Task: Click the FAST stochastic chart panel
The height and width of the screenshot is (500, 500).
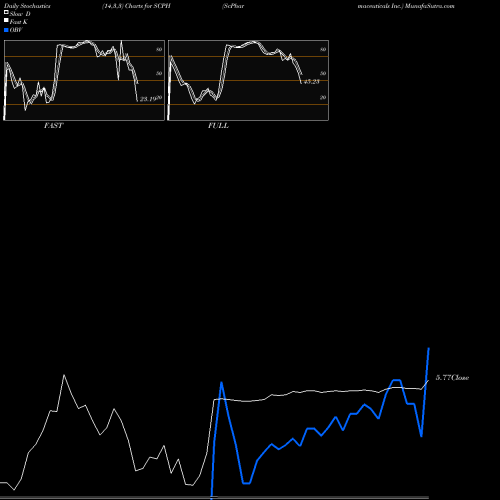Action: [x=84, y=80]
